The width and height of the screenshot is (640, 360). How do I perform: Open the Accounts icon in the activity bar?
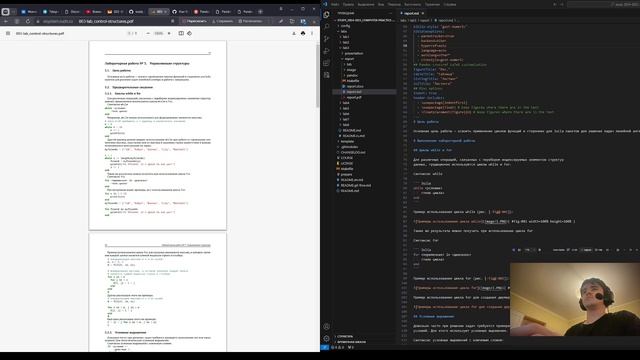click(x=327, y=327)
